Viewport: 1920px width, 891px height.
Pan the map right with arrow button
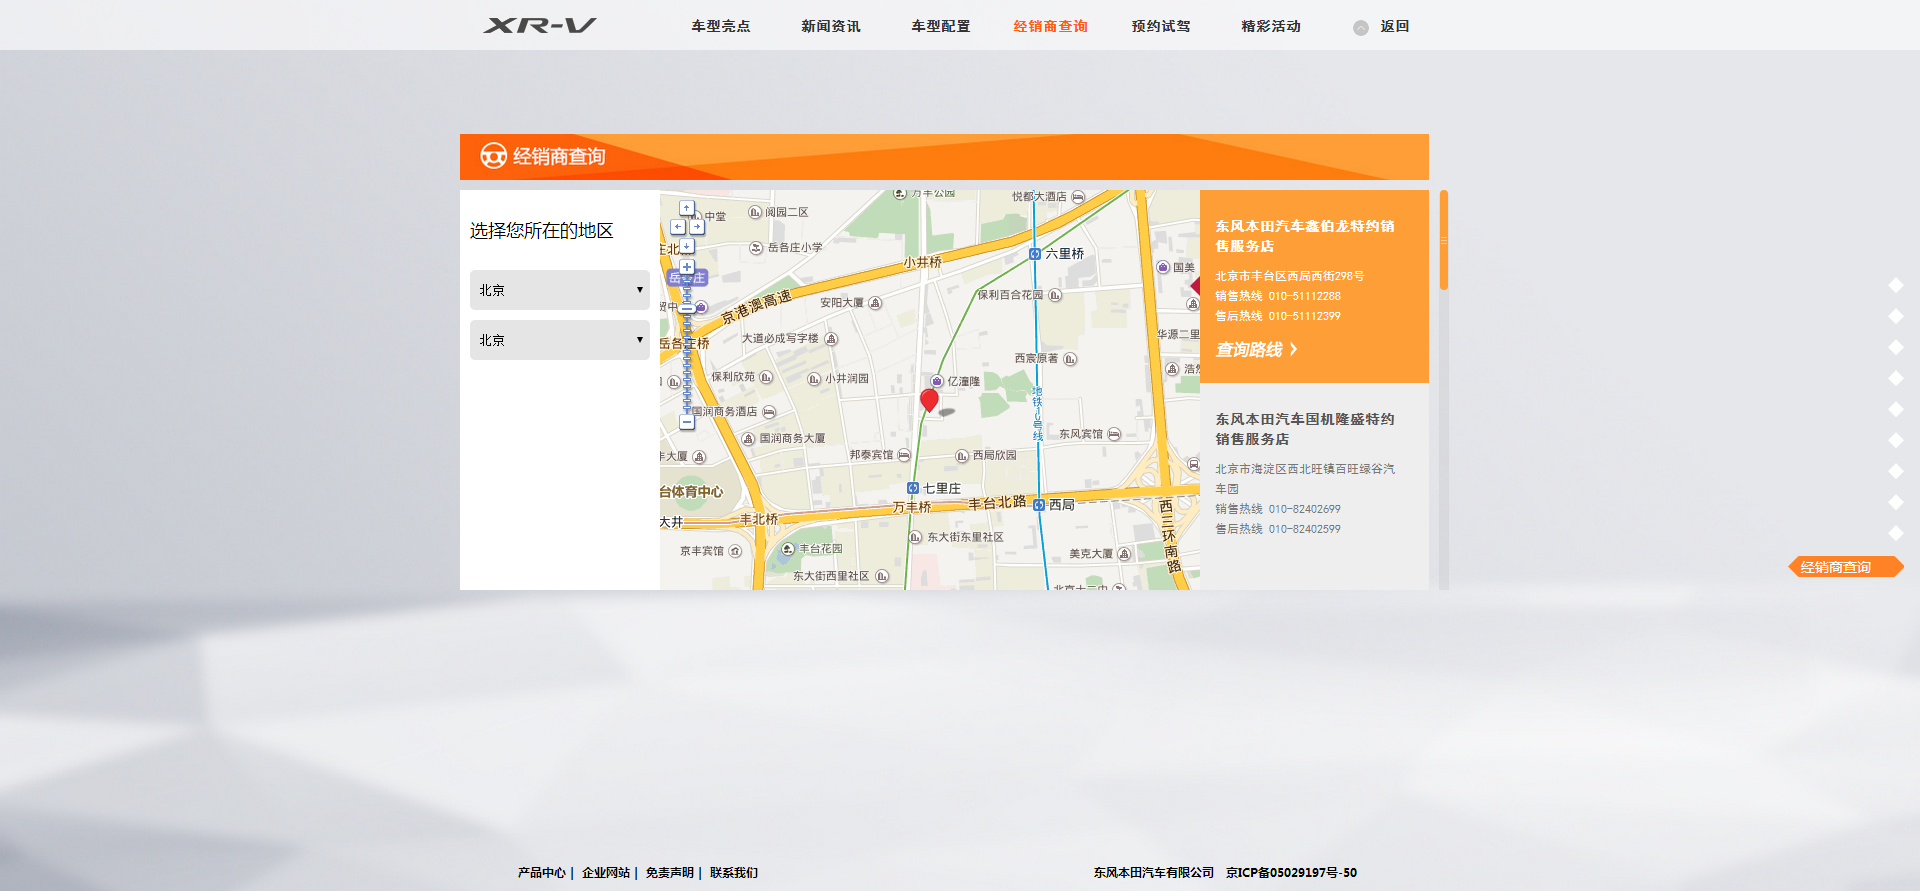click(697, 227)
